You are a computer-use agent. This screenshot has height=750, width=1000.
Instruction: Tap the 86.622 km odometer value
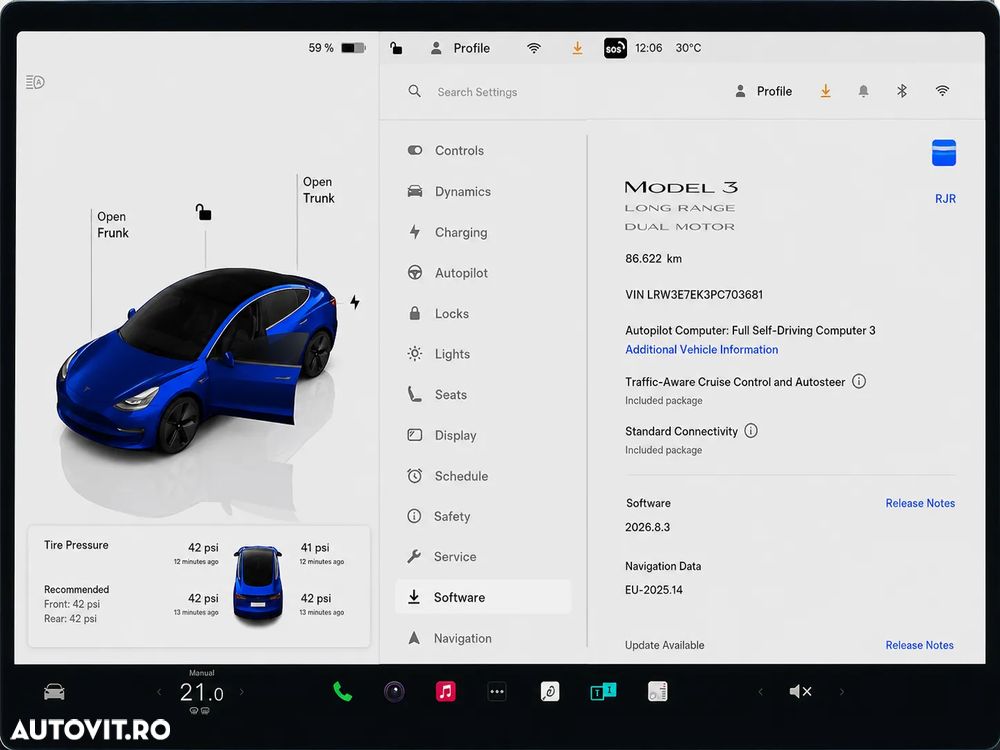(654, 259)
